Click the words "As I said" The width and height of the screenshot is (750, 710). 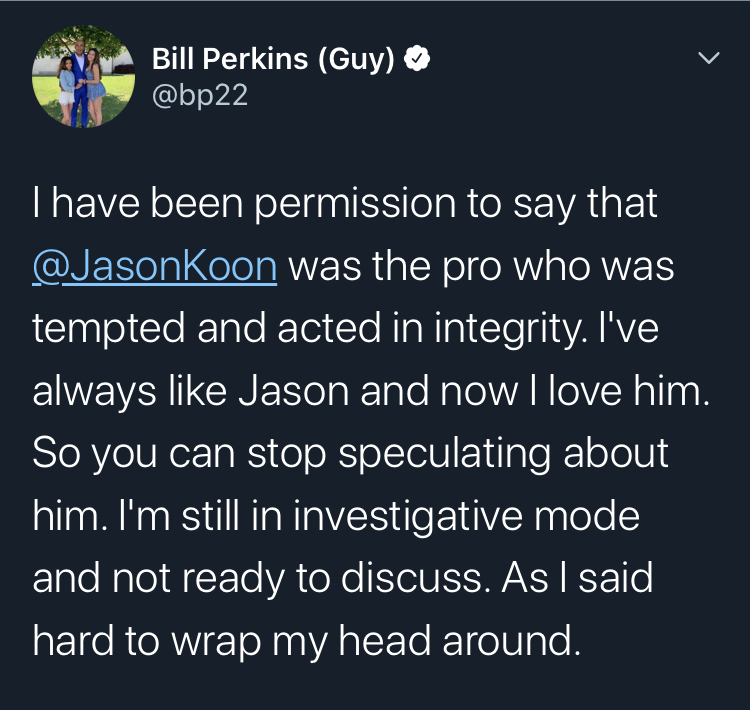[x=590, y=578]
